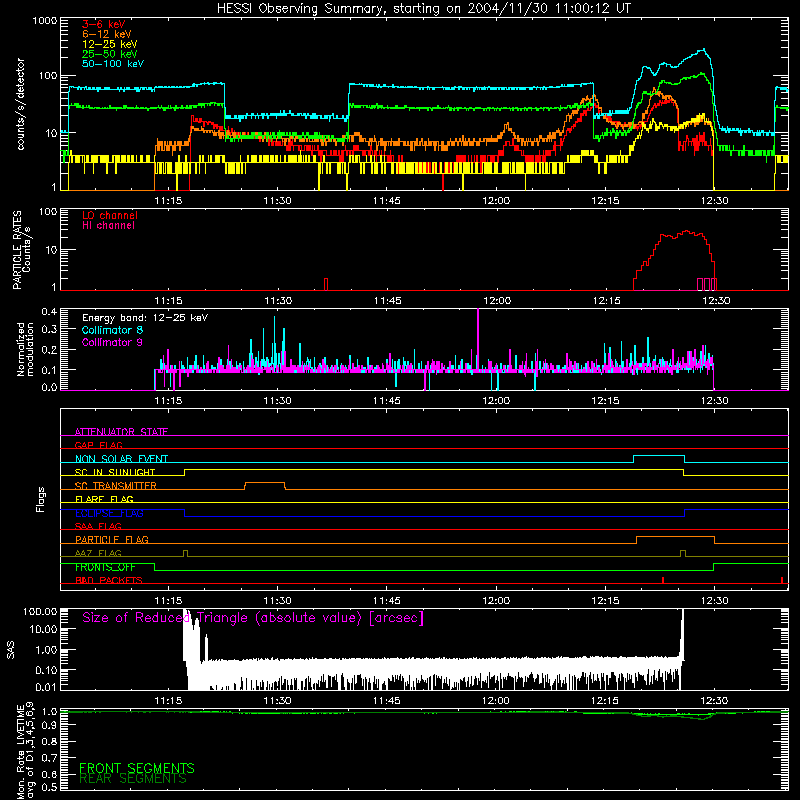Click the SC IN SUNLIGHT flag label

tap(115, 472)
